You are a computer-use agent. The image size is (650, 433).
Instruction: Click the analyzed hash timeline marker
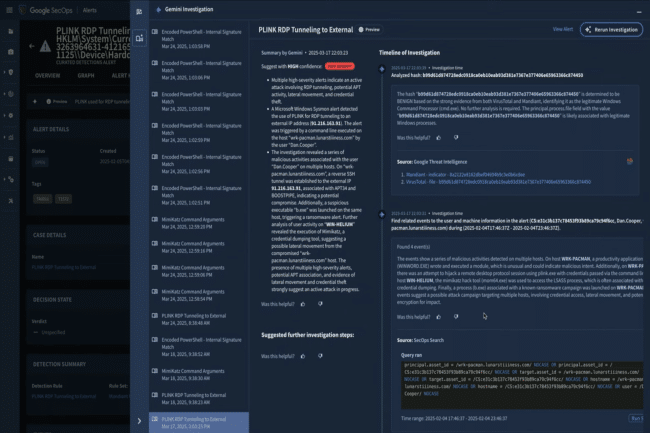click(382, 69)
